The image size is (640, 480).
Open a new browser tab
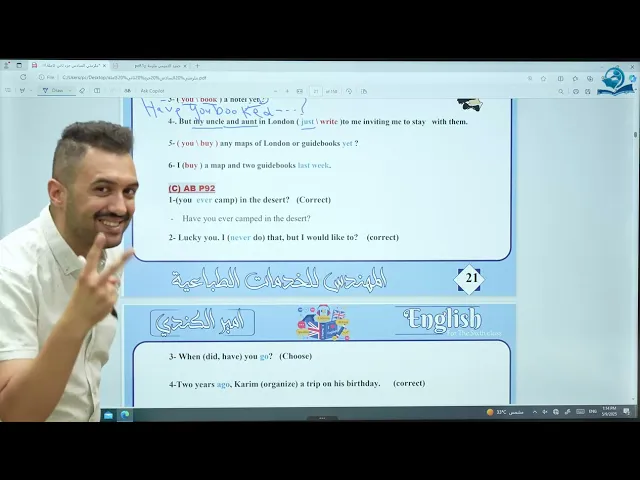click(x=197, y=66)
